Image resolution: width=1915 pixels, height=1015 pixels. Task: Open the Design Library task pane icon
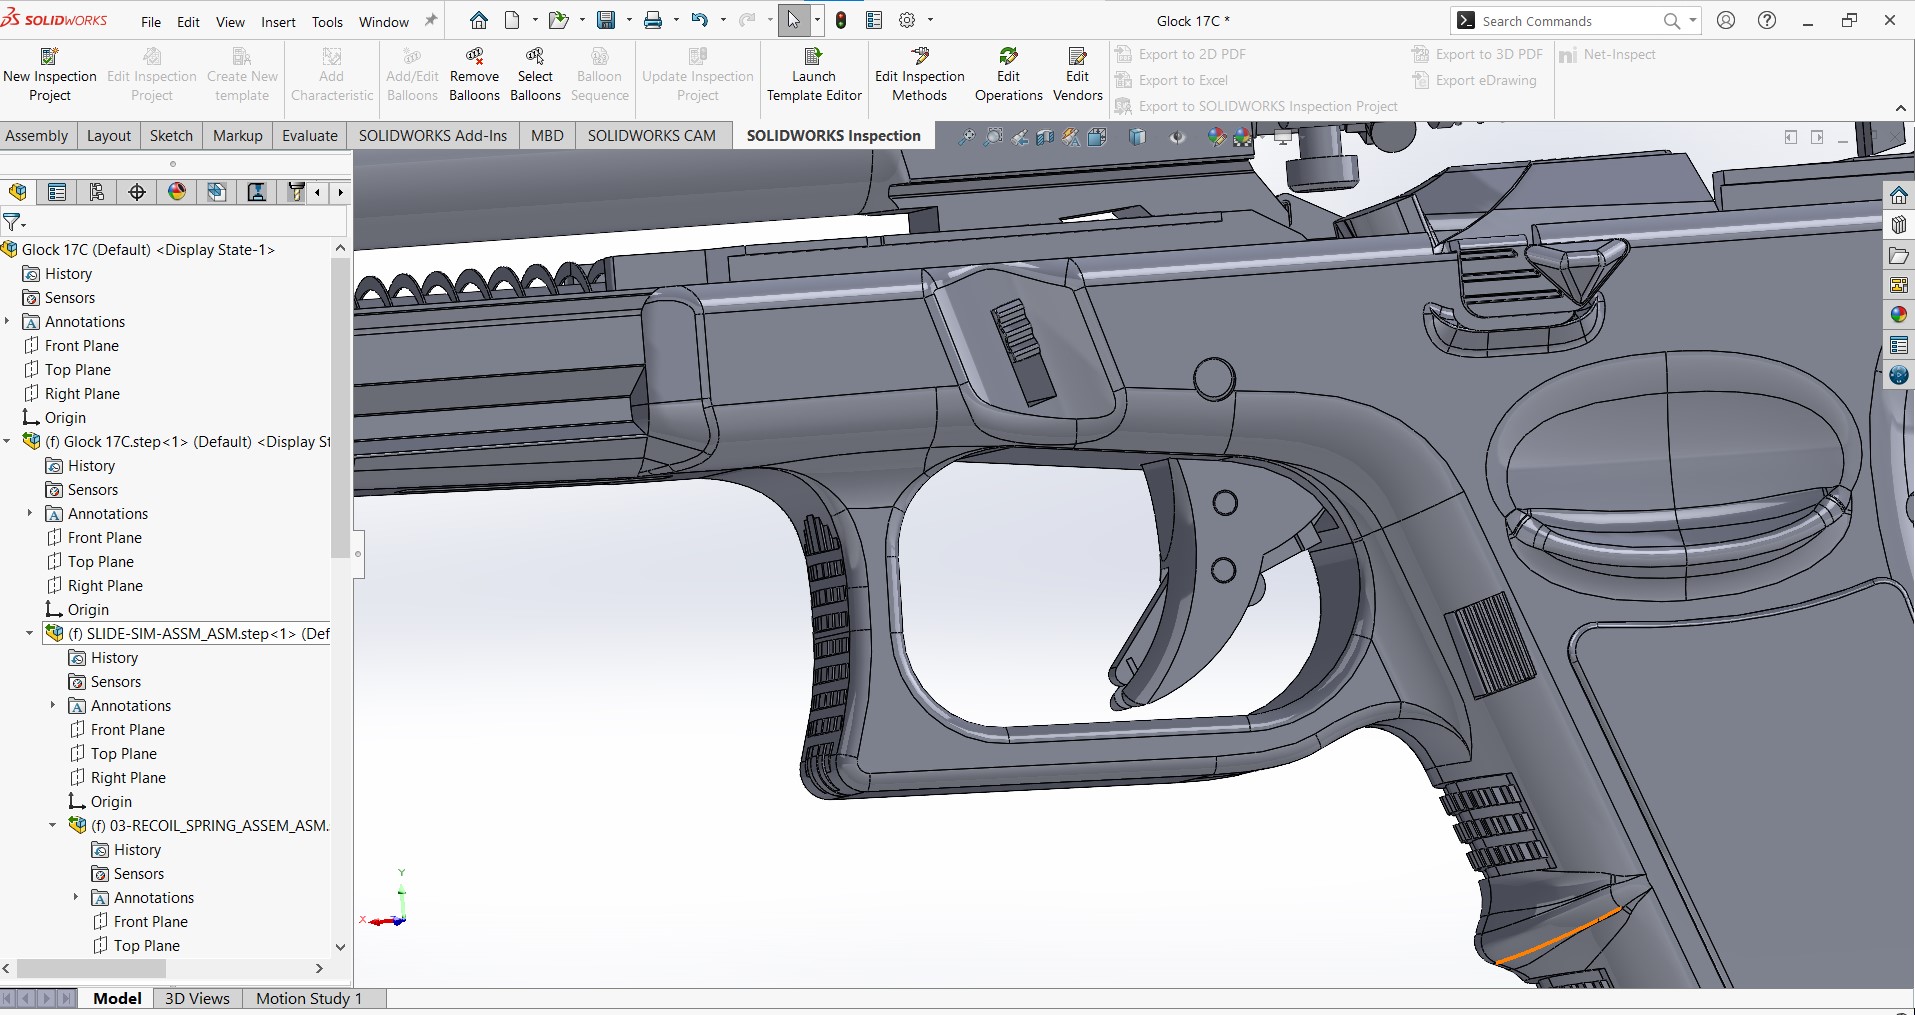1898,225
